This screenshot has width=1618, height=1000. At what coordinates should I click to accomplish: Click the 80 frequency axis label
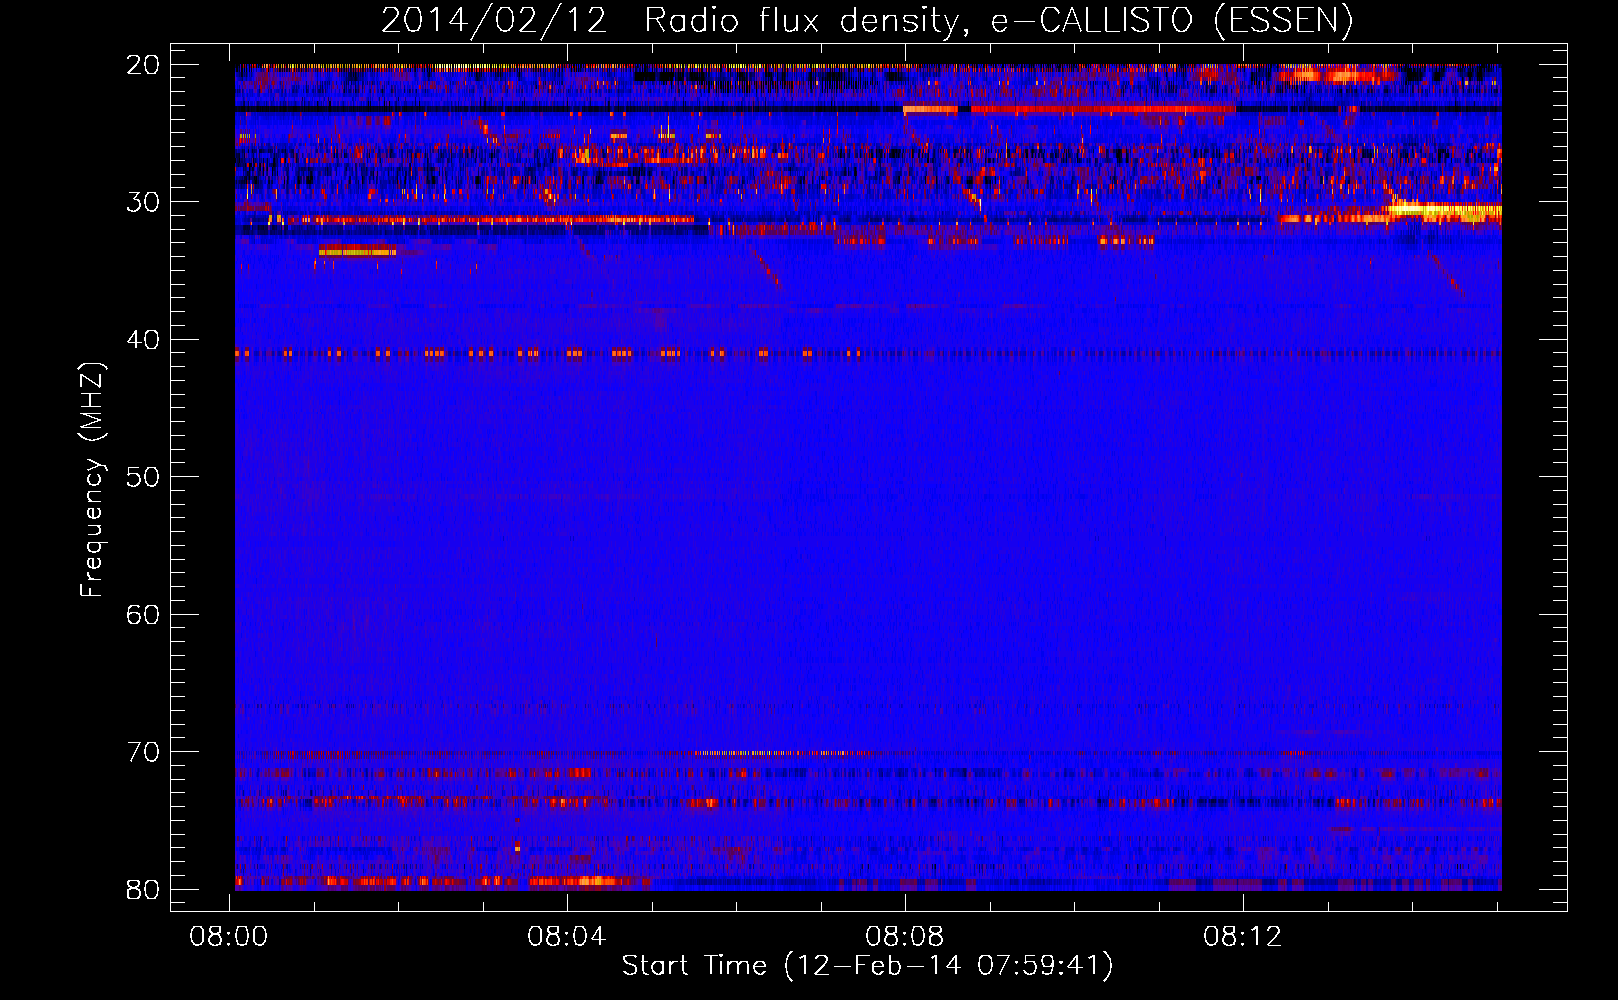pyautogui.click(x=143, y=889)
